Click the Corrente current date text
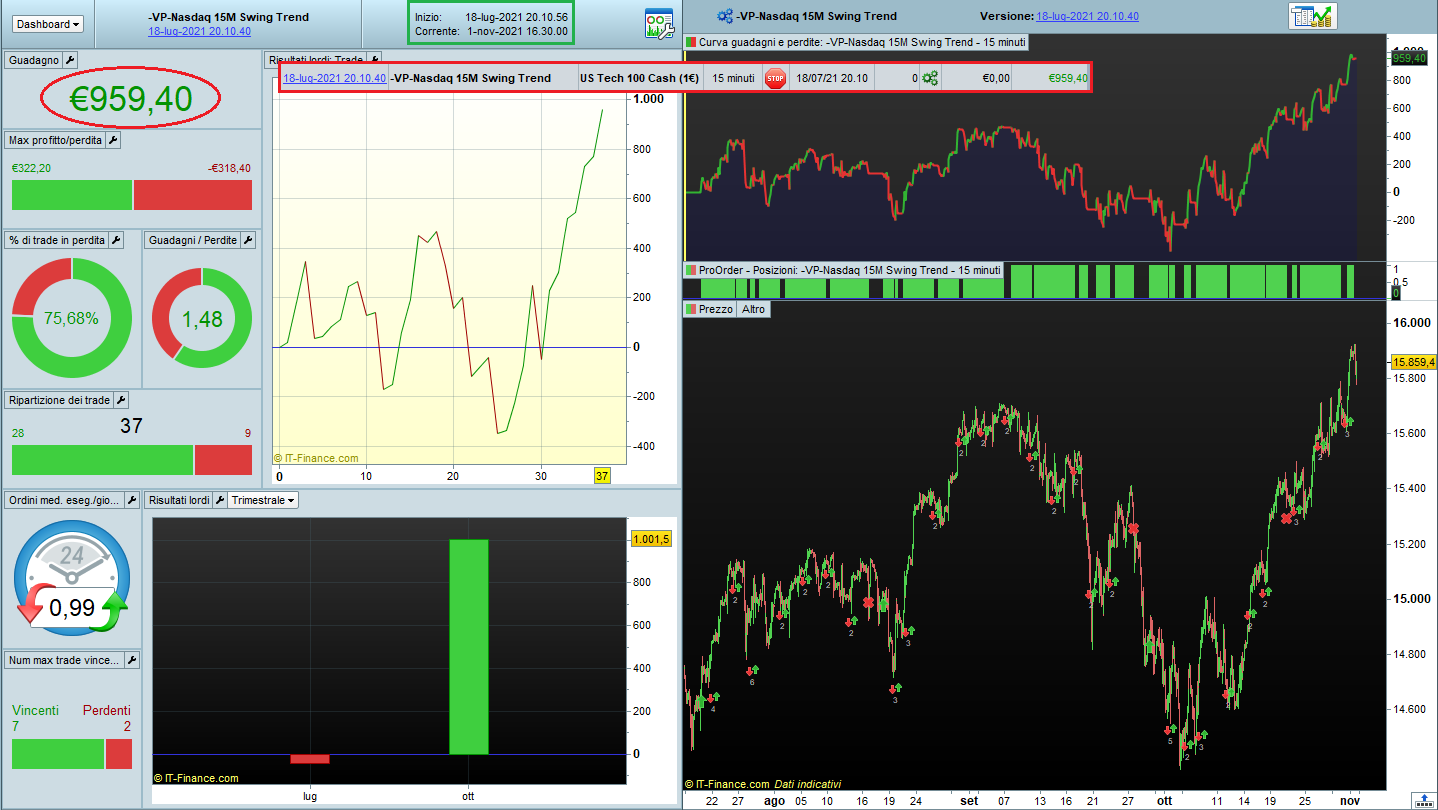The width and height of the screenshot is (1438, 810). coord(491,31)
